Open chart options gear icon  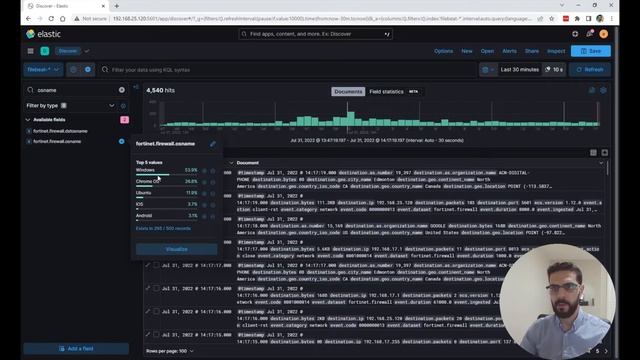[x=603, y=90]
